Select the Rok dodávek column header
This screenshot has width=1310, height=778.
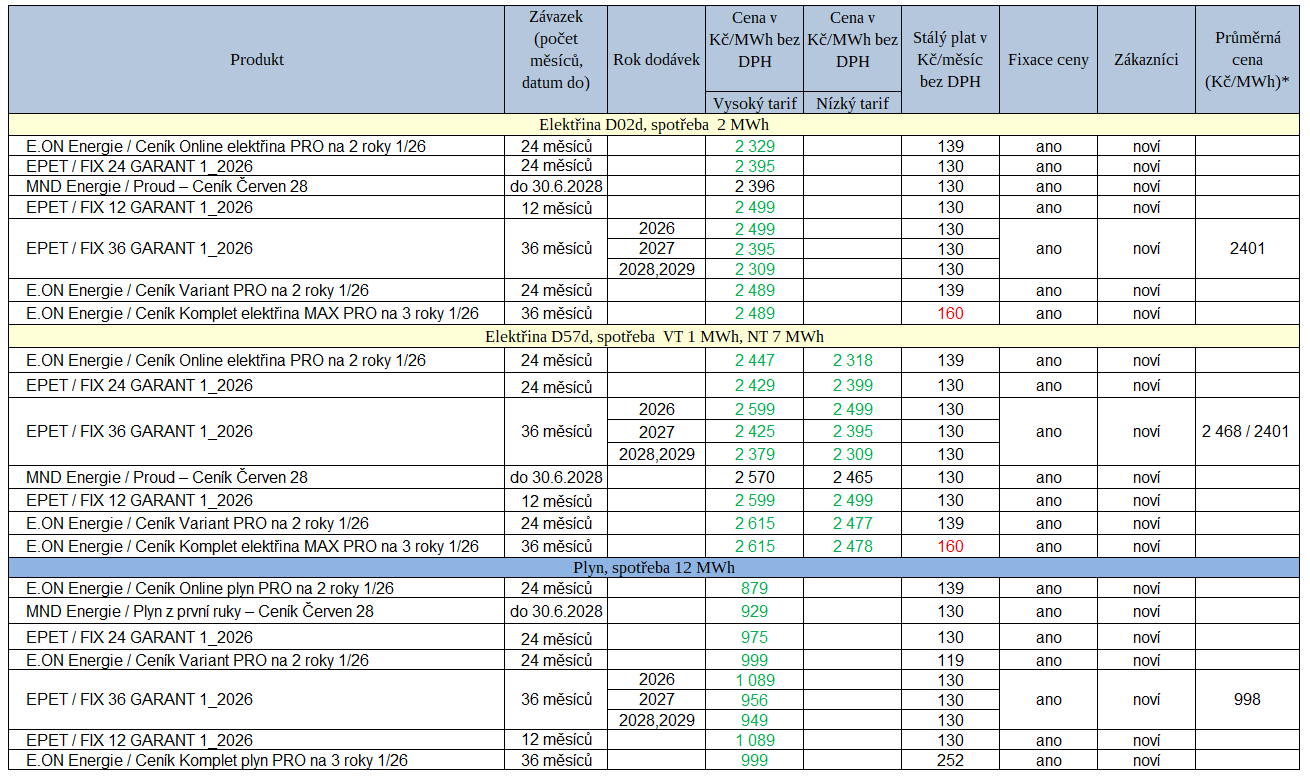tap(655, 59)
